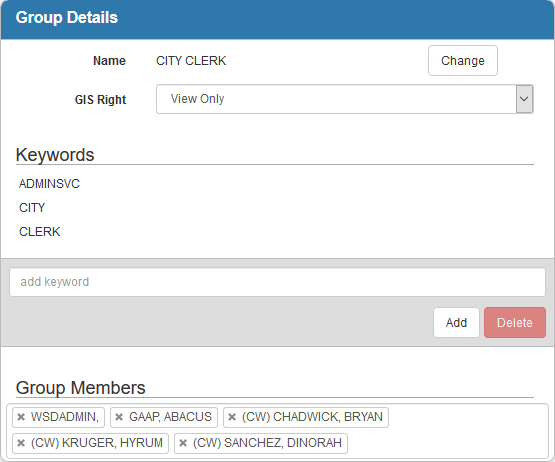555x462 pixels.
Task: Select the View Only combo box
Action: 344,99
